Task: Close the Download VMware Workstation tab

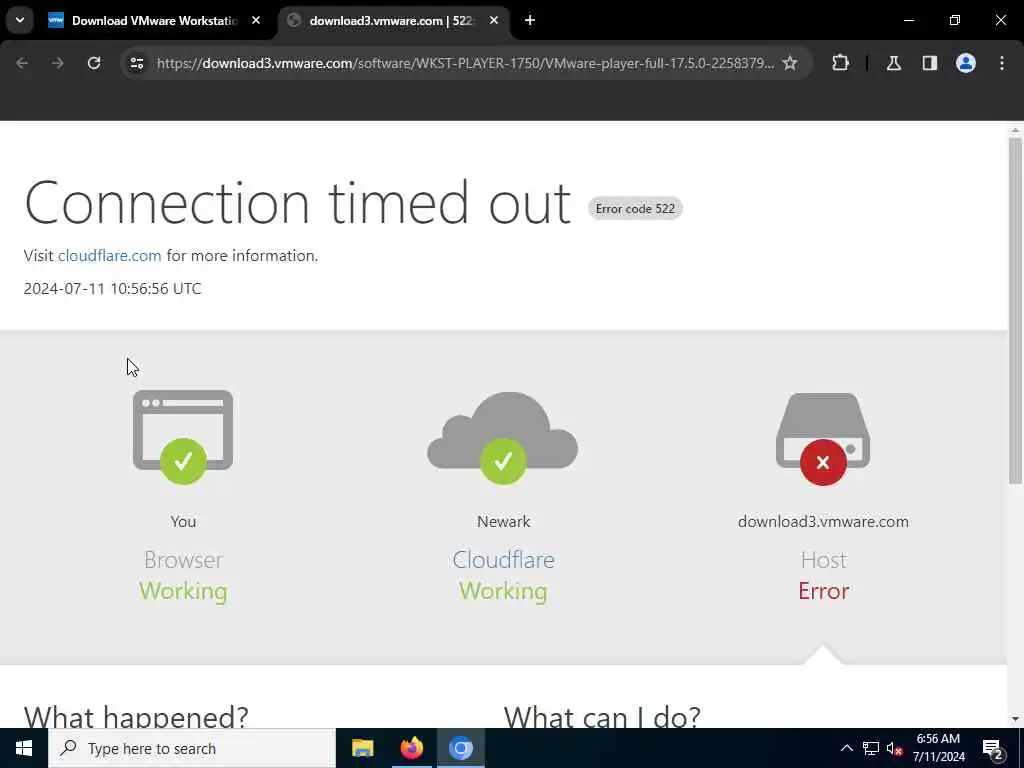Action: point(256,21)
